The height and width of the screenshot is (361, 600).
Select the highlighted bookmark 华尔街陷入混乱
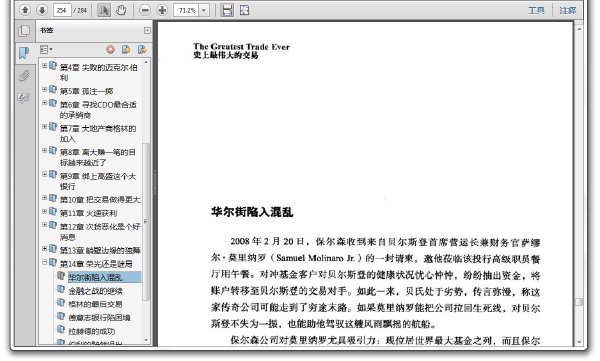pyautogui.click(x=104, y=277)
